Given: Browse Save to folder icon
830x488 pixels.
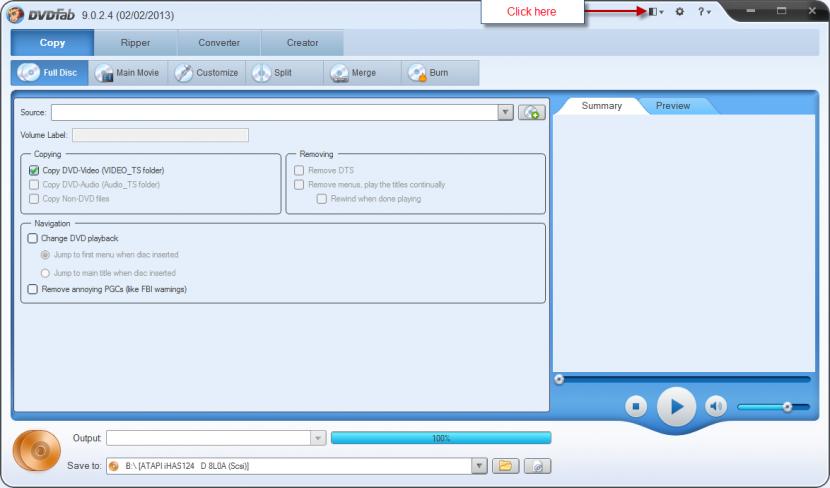Looking at the screenshot, I should coord(506,466).
